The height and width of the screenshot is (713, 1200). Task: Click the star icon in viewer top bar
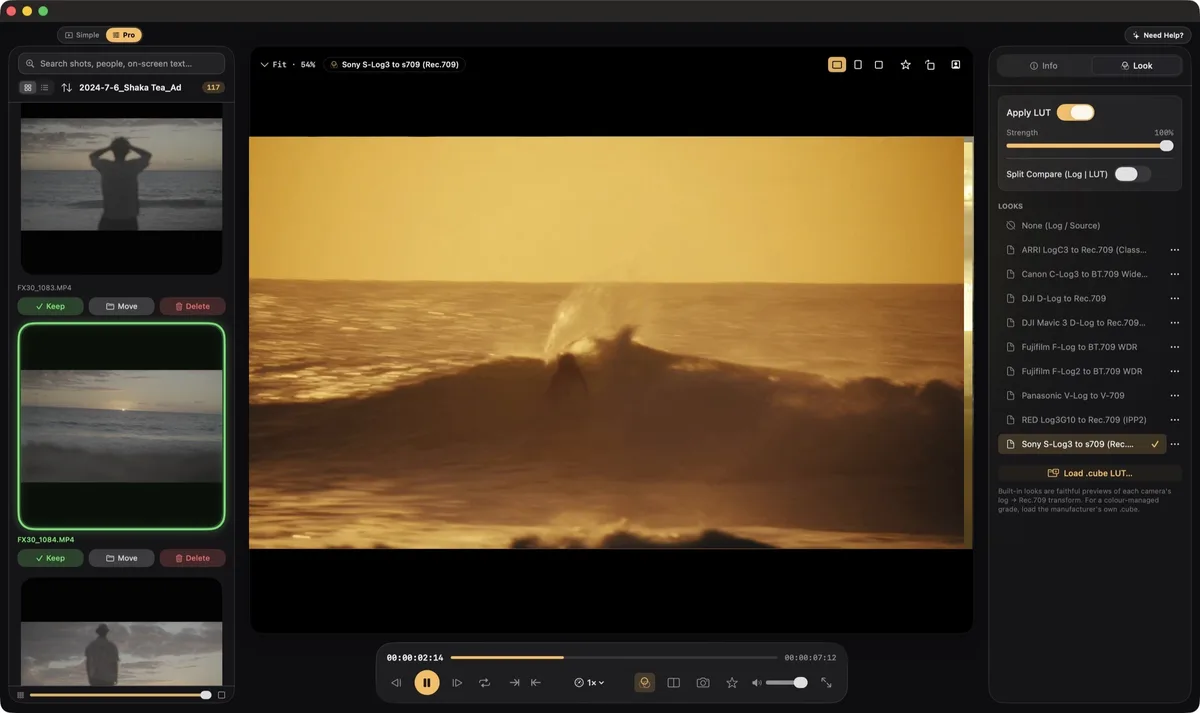pyautogui.click(x=906, y=65)
